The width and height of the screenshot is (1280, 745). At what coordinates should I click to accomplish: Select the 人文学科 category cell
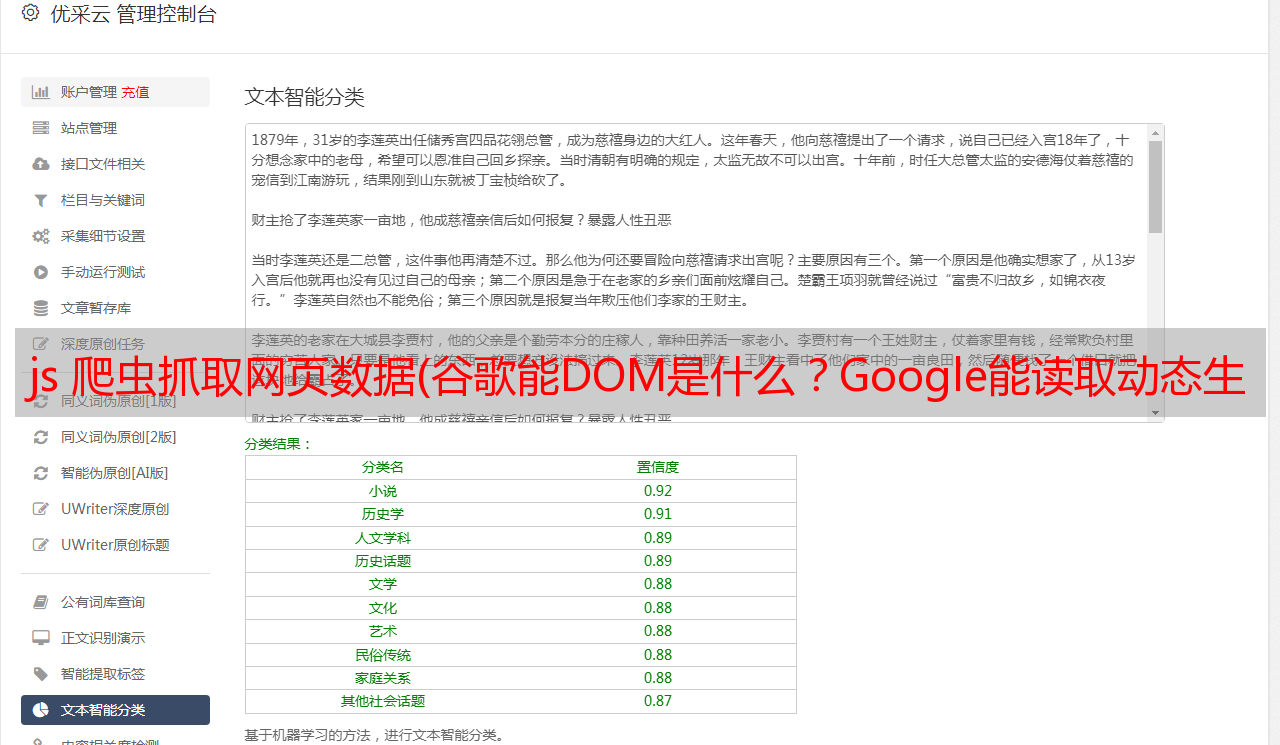pos(383,538)
